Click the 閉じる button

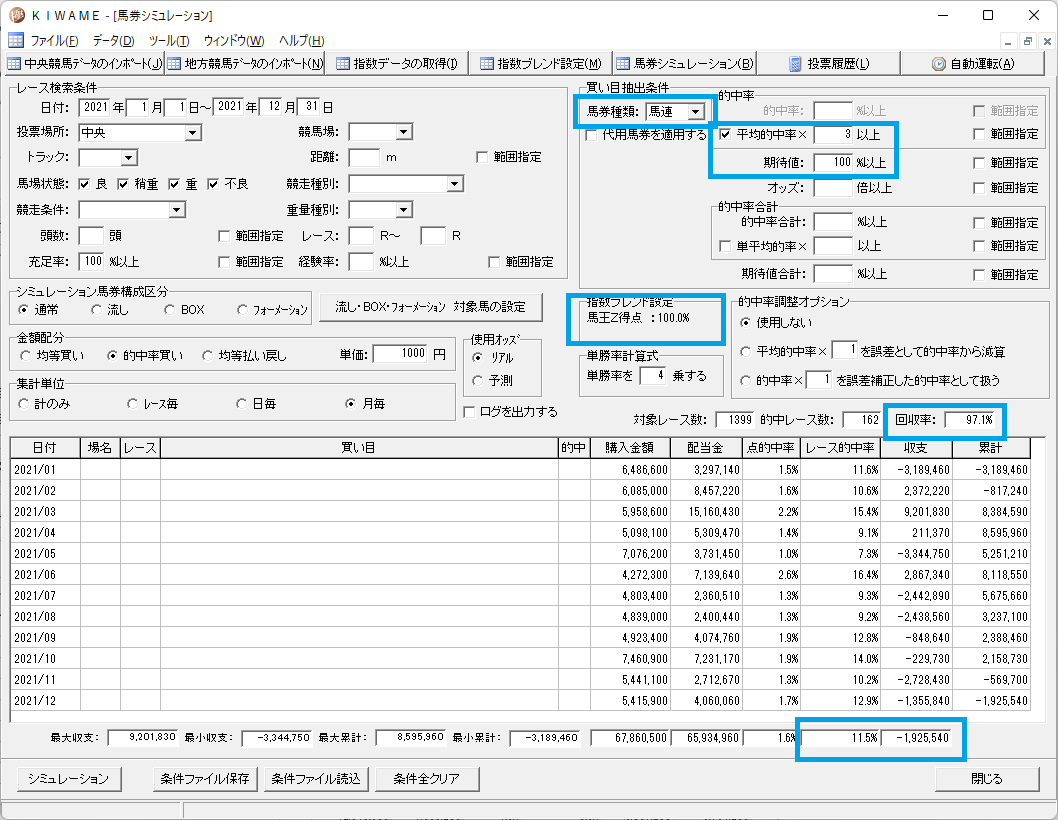[986, 779]
